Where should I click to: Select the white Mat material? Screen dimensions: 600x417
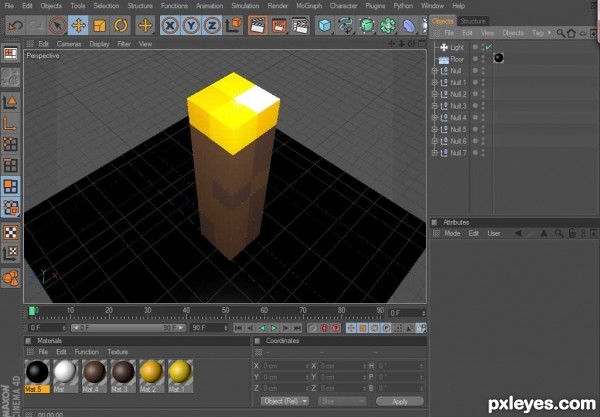click(x=65, y=376)
